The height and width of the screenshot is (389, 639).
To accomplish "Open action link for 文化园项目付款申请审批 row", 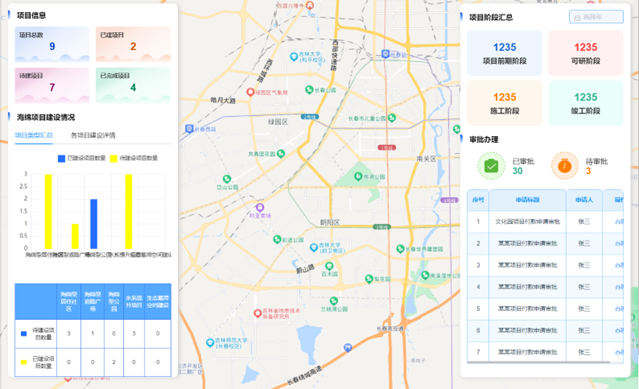I will coord(619,222).
